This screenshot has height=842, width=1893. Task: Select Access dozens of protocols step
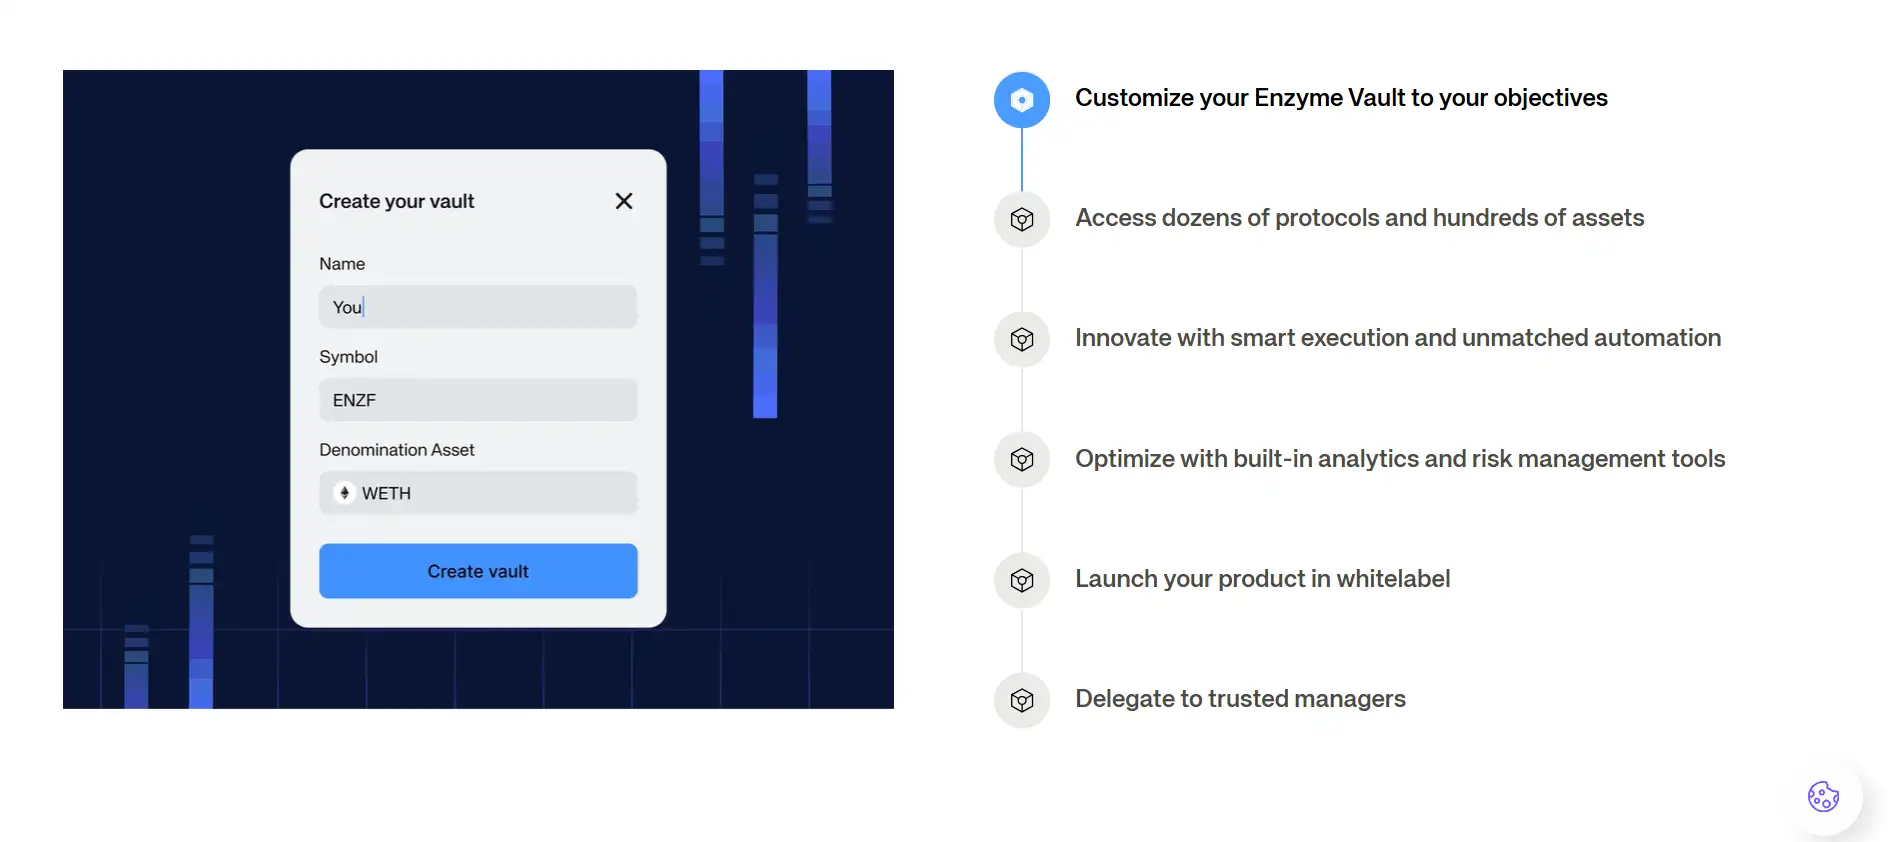tap(1359, 218)
